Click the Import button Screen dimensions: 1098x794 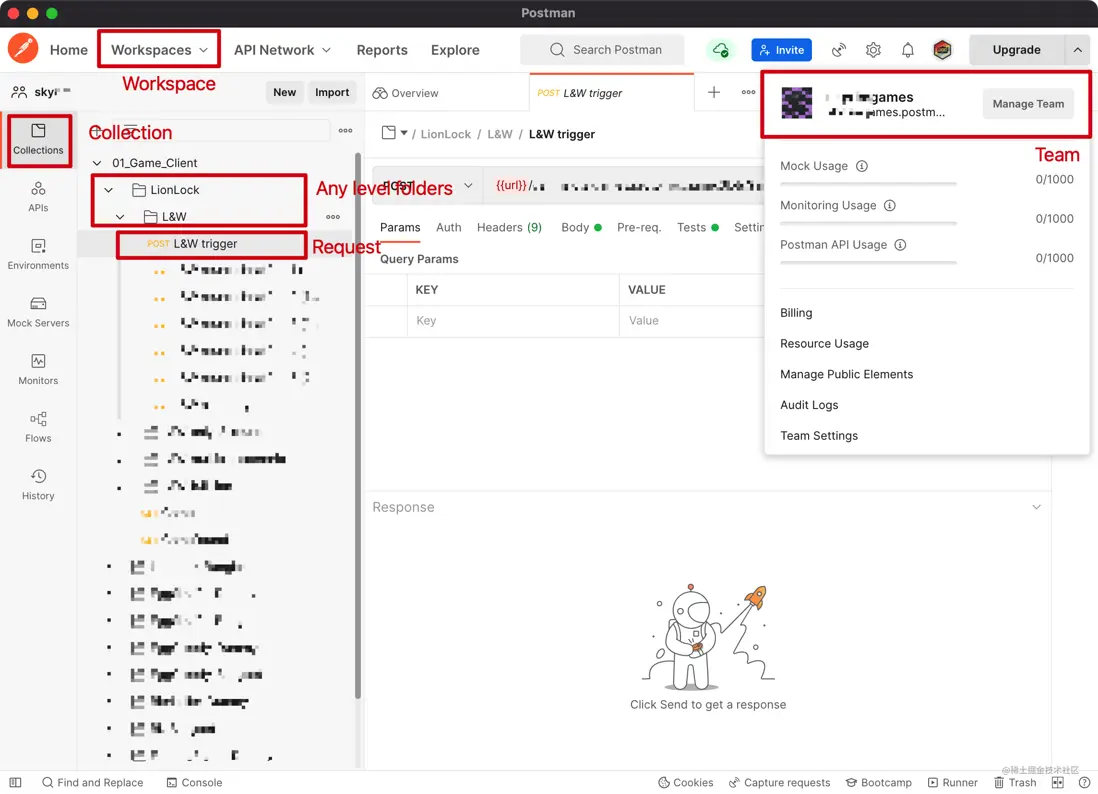[332, 92]
